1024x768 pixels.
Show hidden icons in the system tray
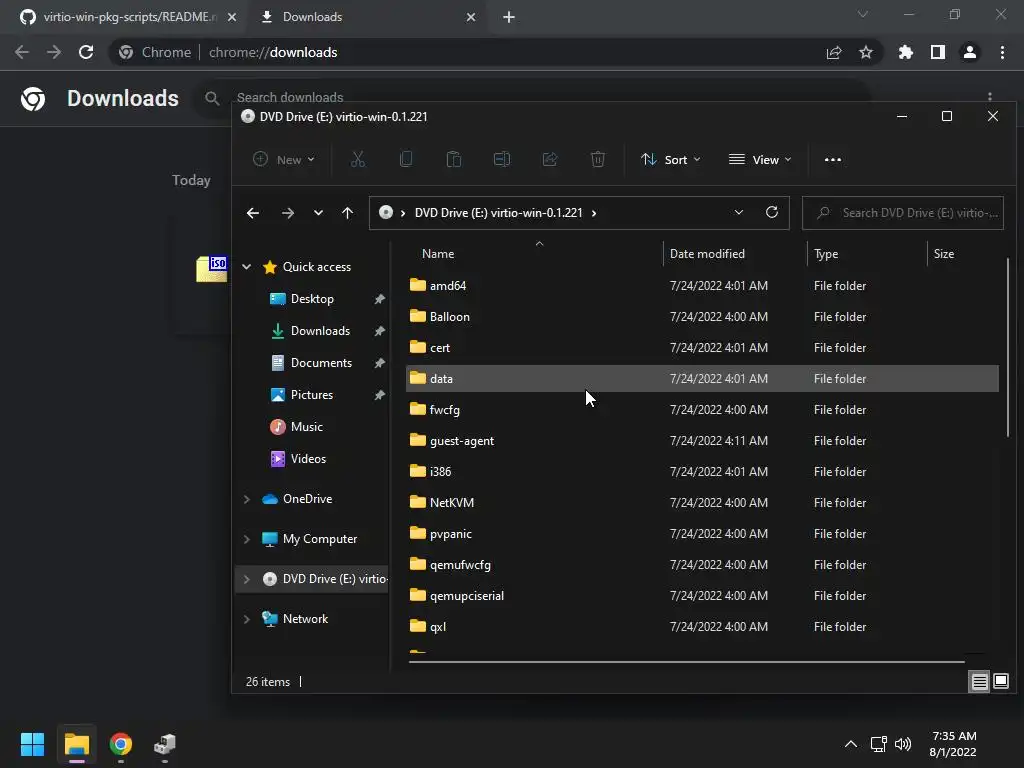tap(851, 744)
